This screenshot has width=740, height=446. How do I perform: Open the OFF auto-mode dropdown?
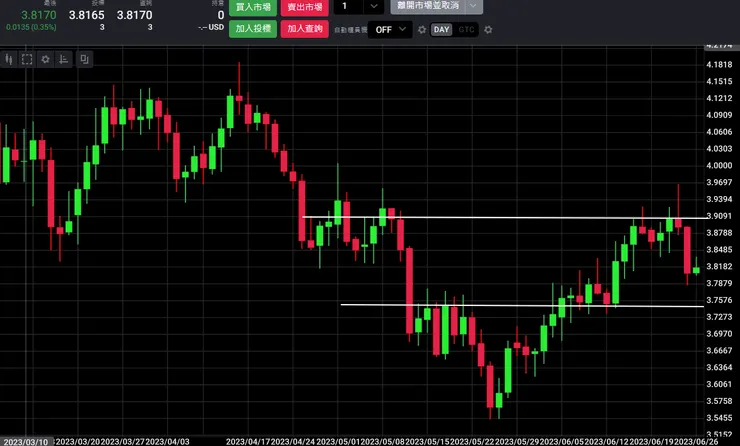pyautogui.click(x=390, y=30)
